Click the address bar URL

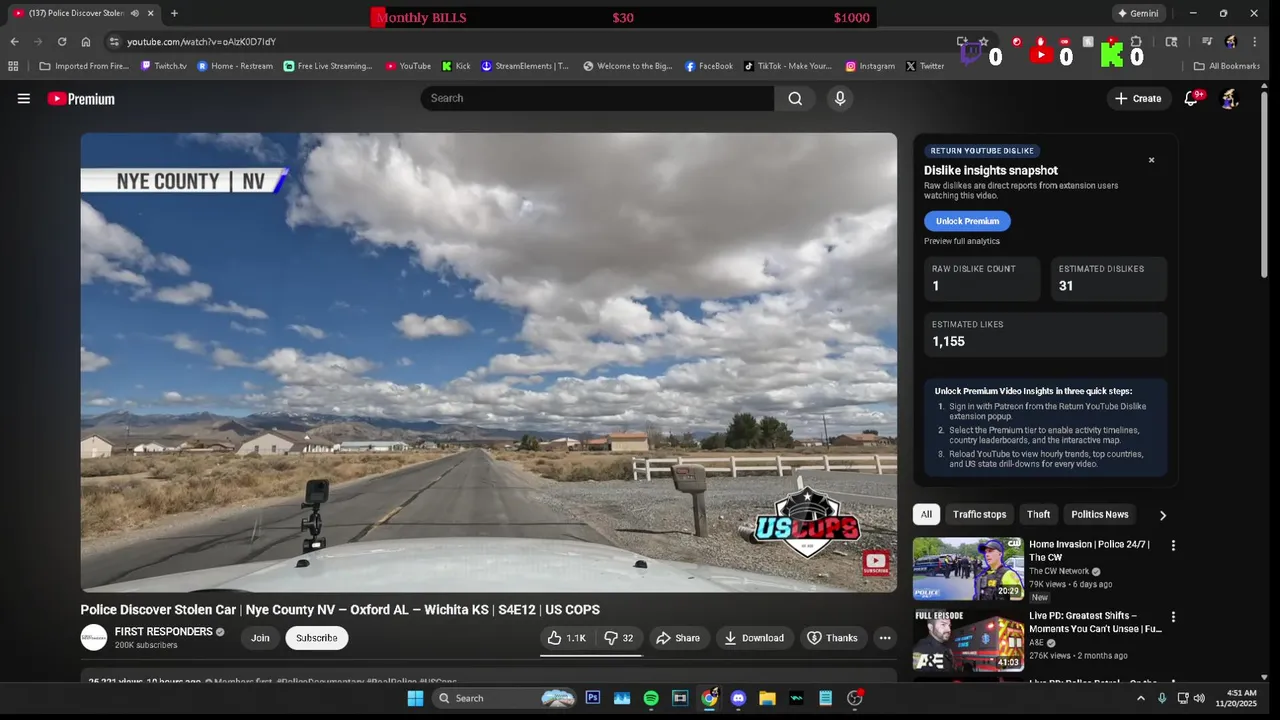201,42
